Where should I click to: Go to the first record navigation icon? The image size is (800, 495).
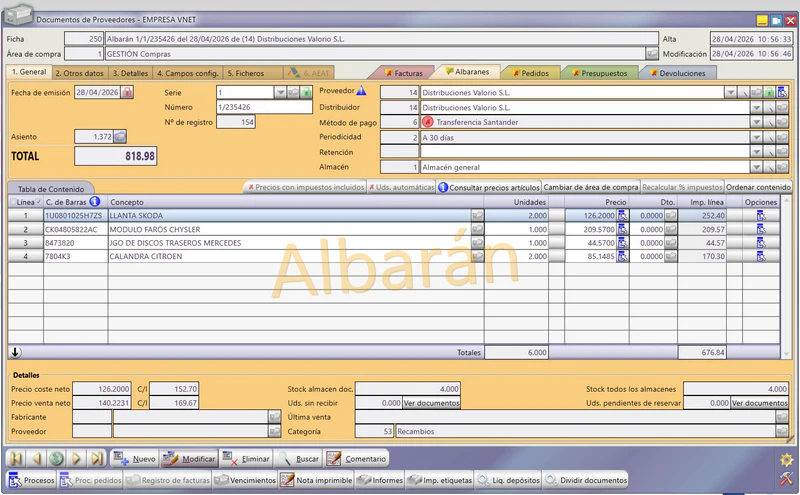click(16, 458)
